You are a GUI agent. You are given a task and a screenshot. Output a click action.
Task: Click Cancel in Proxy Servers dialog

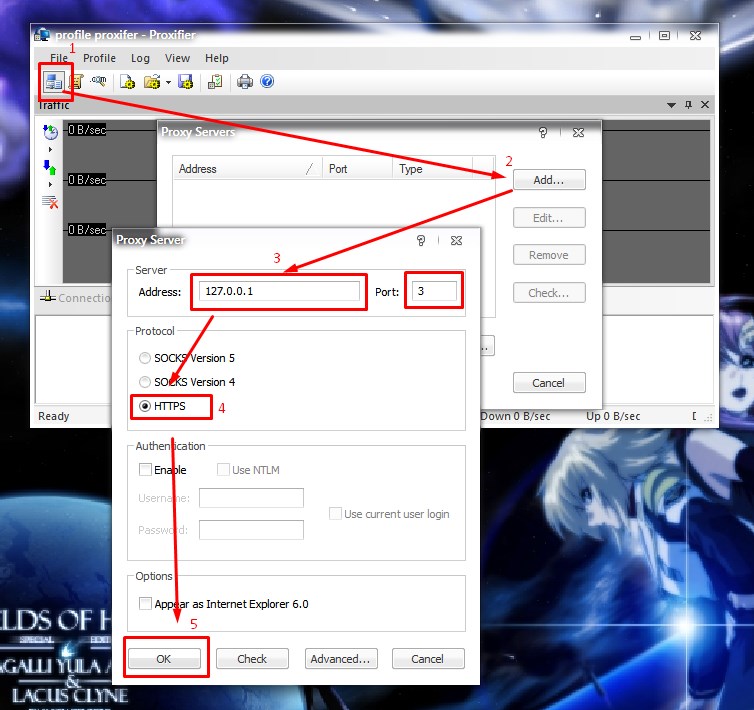[x=549, y=383]
